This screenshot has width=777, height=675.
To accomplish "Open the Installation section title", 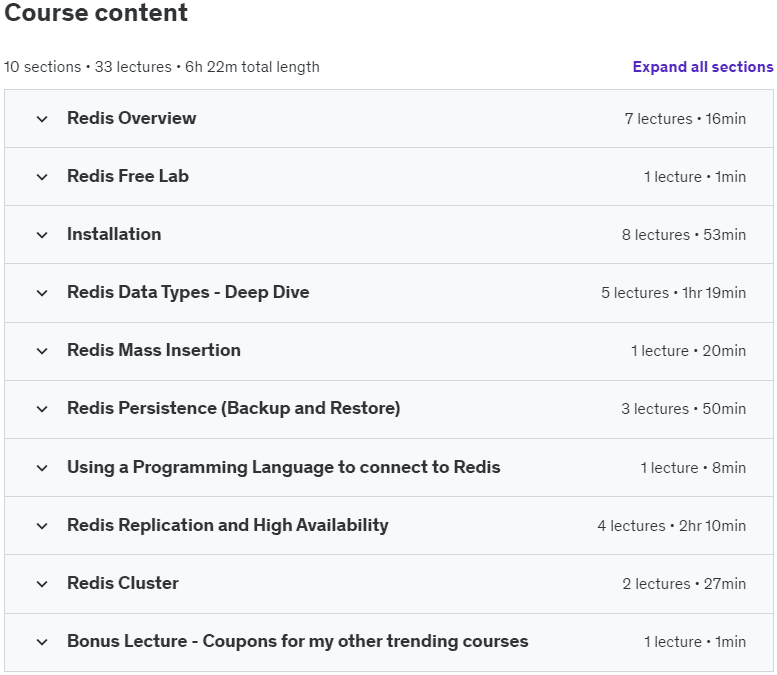I will click(x=114, y=234).
